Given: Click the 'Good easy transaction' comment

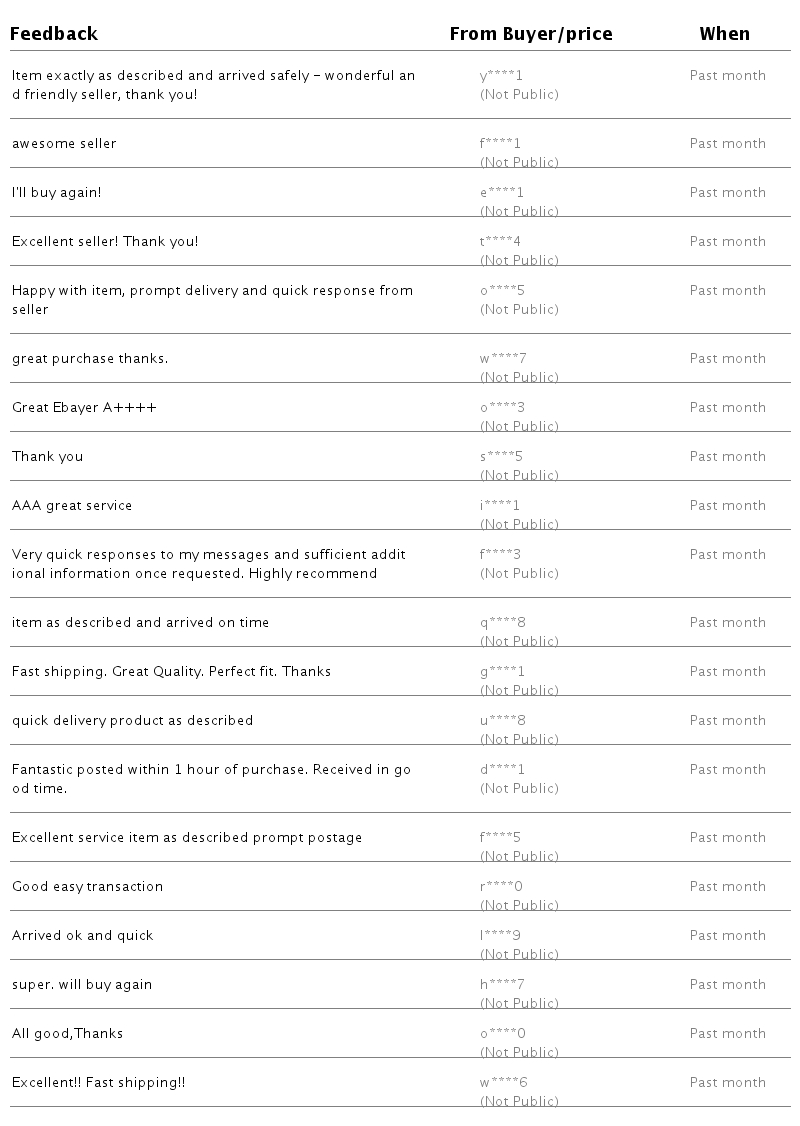Looking at the screenshot, I should [x=87, y=887].
